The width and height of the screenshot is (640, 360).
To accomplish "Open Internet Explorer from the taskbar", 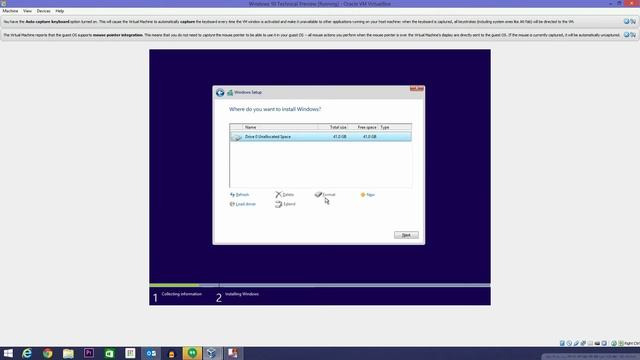I will coord(27,353).
